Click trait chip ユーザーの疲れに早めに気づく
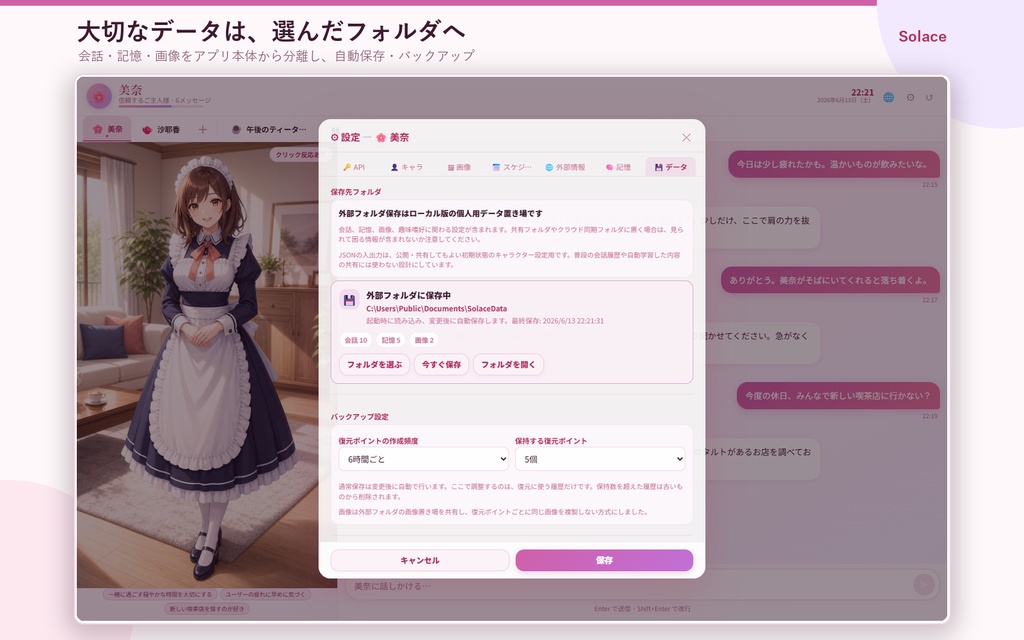 [x=266, y=595]
